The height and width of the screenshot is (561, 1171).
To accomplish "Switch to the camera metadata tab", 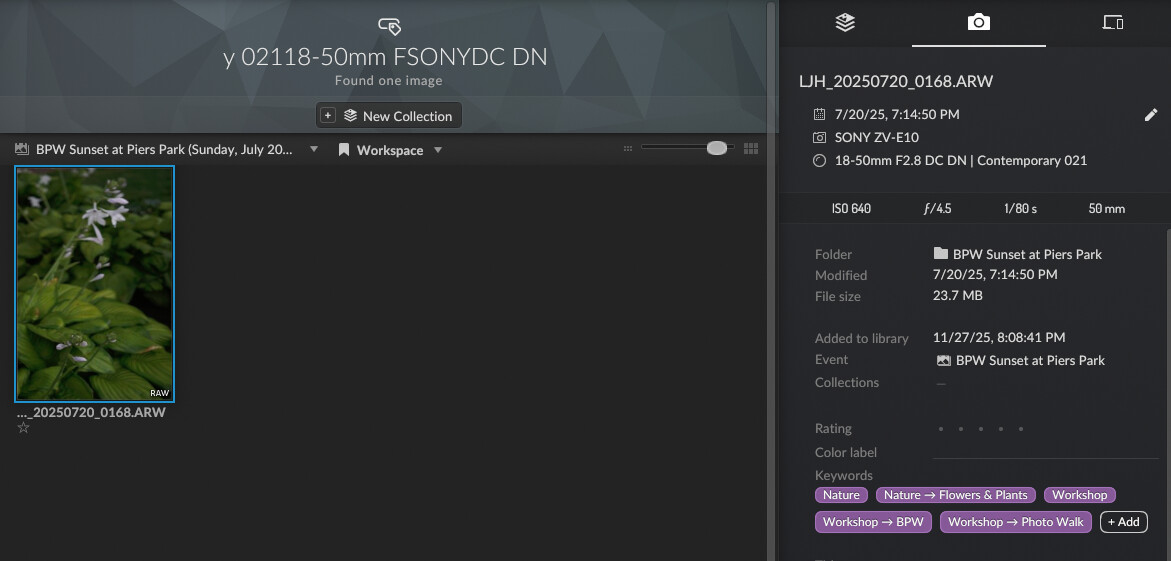I will pyautogui.click(x=978, y=22).
